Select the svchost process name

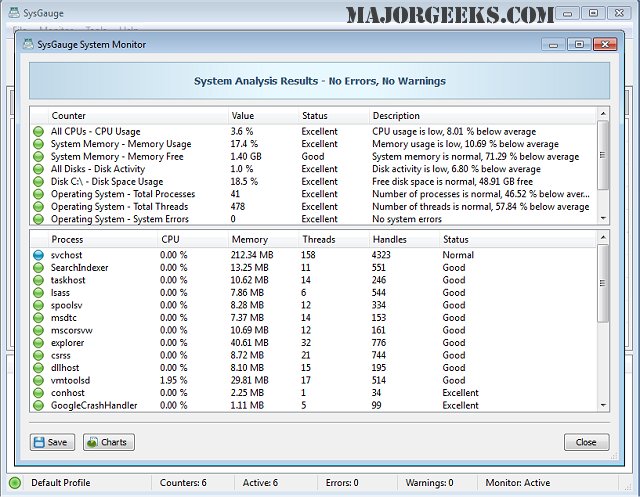click(67, 255)
